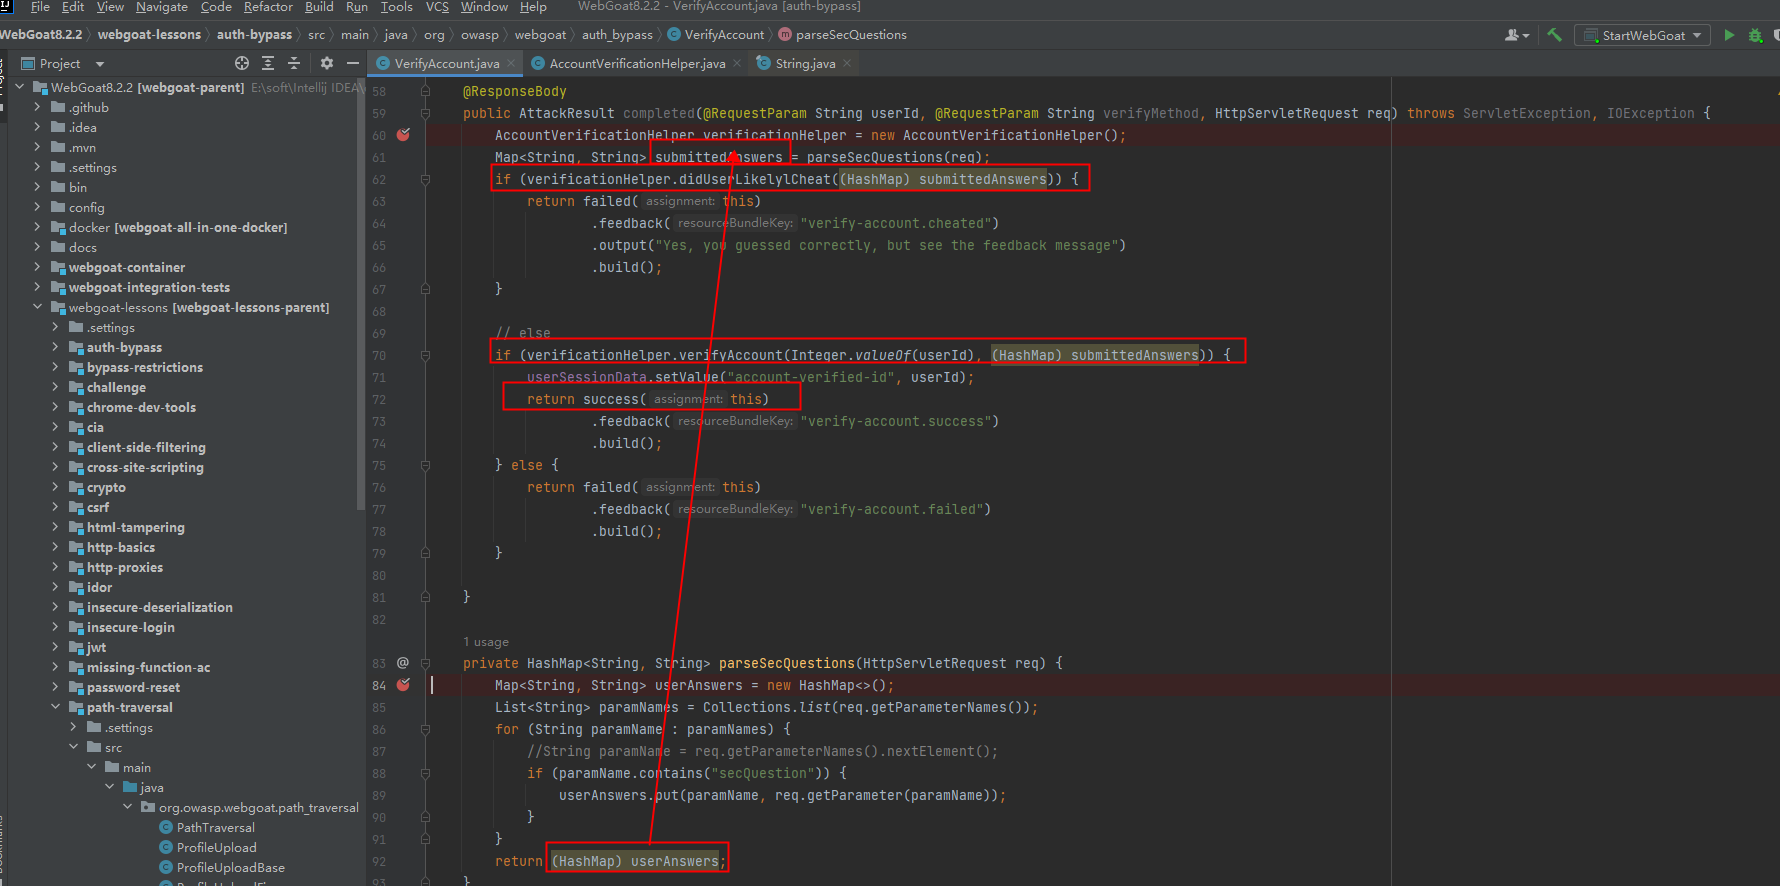
Task: Switch to AccountVerificationHelper.java tab
Action: 637,63
